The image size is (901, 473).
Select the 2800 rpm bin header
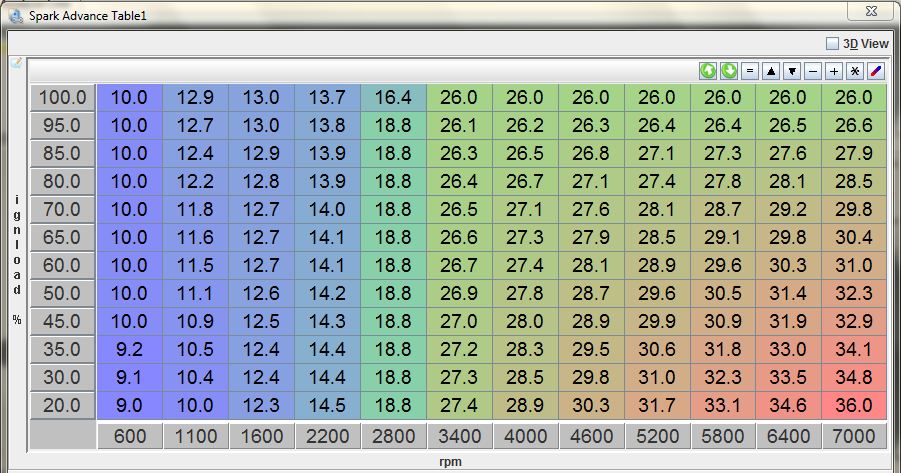point(394,436)
